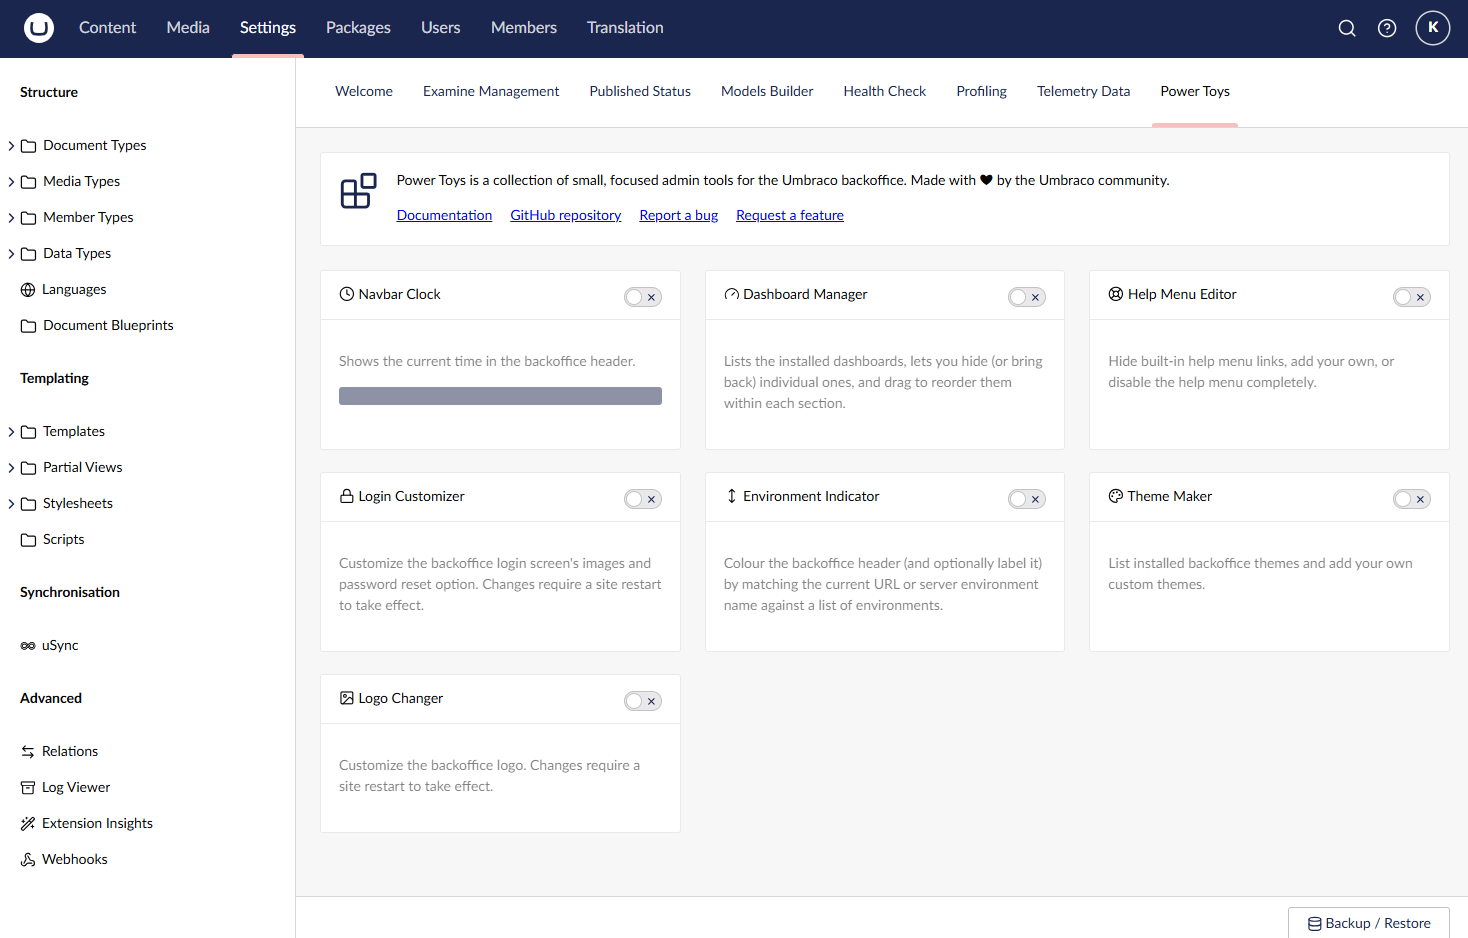This screenshot has width=1468, height=938.
Task: Switch to the Welcome tab
Action: pos(364,91)
